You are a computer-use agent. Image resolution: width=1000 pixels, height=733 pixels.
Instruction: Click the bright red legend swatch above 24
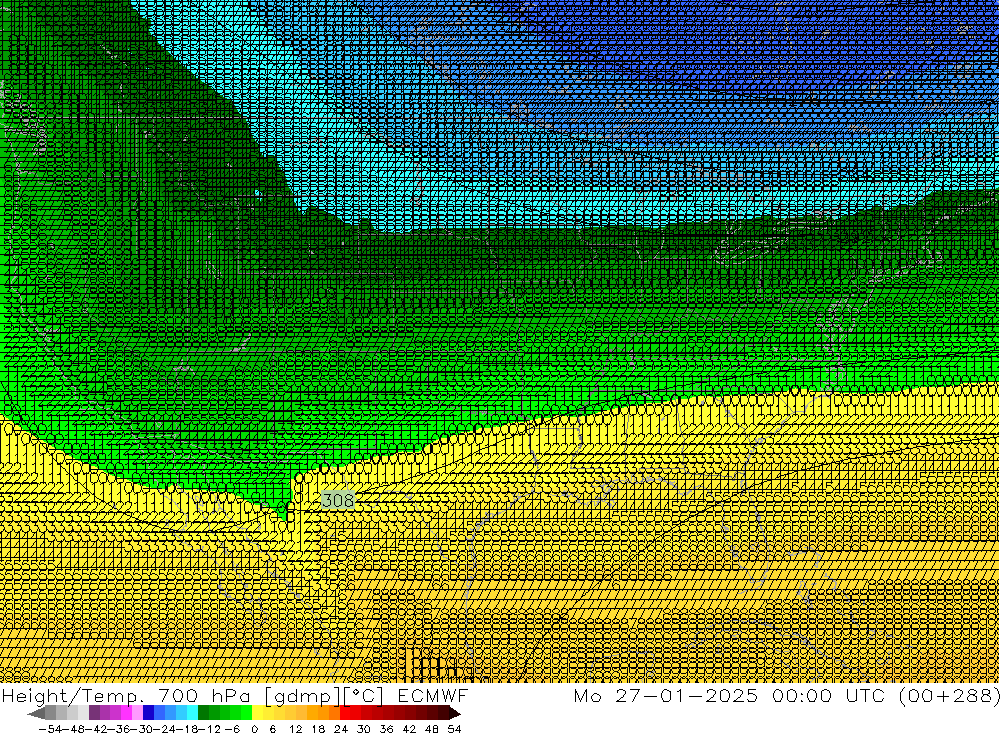pyautogui.click(x=345, y=713)
